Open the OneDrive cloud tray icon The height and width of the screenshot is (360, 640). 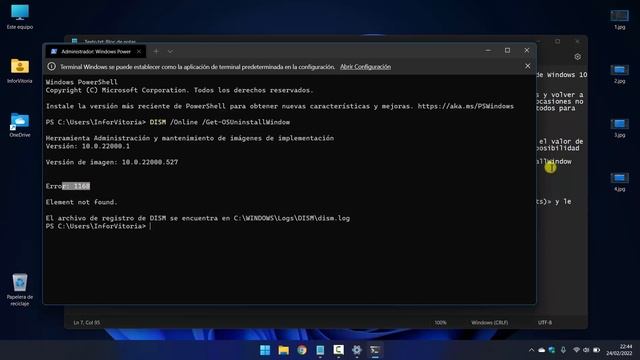[542, 350]
